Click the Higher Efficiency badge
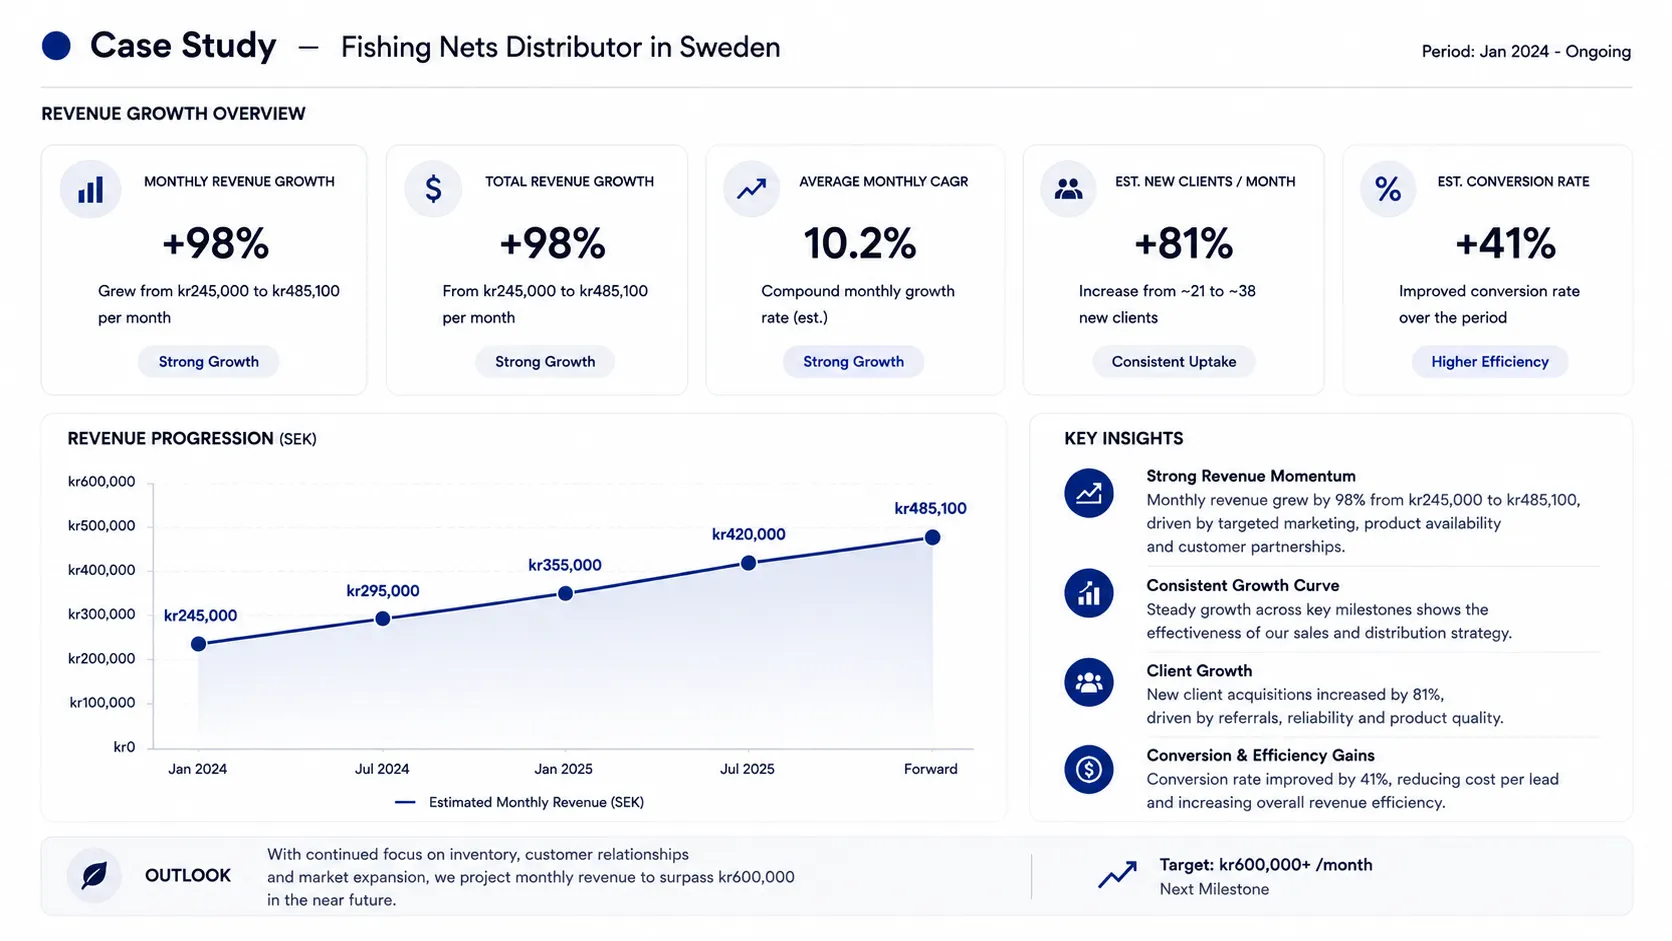The image size is (1672, 941). [x=1489, y=362]
